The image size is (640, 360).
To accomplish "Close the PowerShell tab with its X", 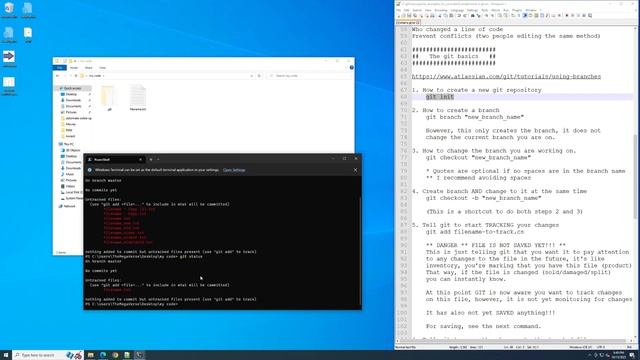I will click(140, 160).
